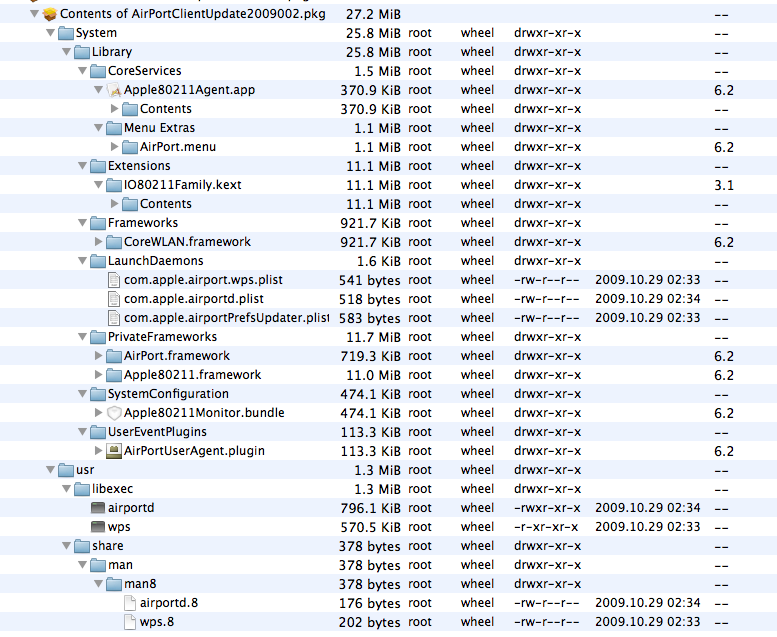The image size is (777, 637).
Task: Click the wps.8 document icon
Action: [130, 622]
